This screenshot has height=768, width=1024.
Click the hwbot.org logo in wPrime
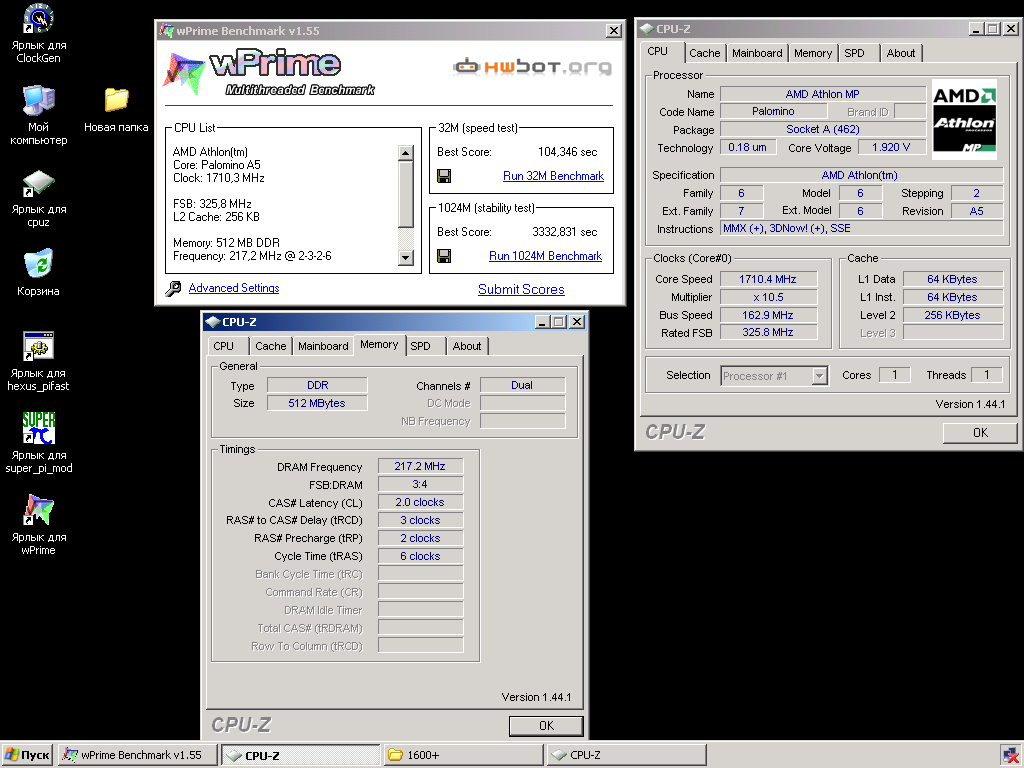tap(533, 67)
